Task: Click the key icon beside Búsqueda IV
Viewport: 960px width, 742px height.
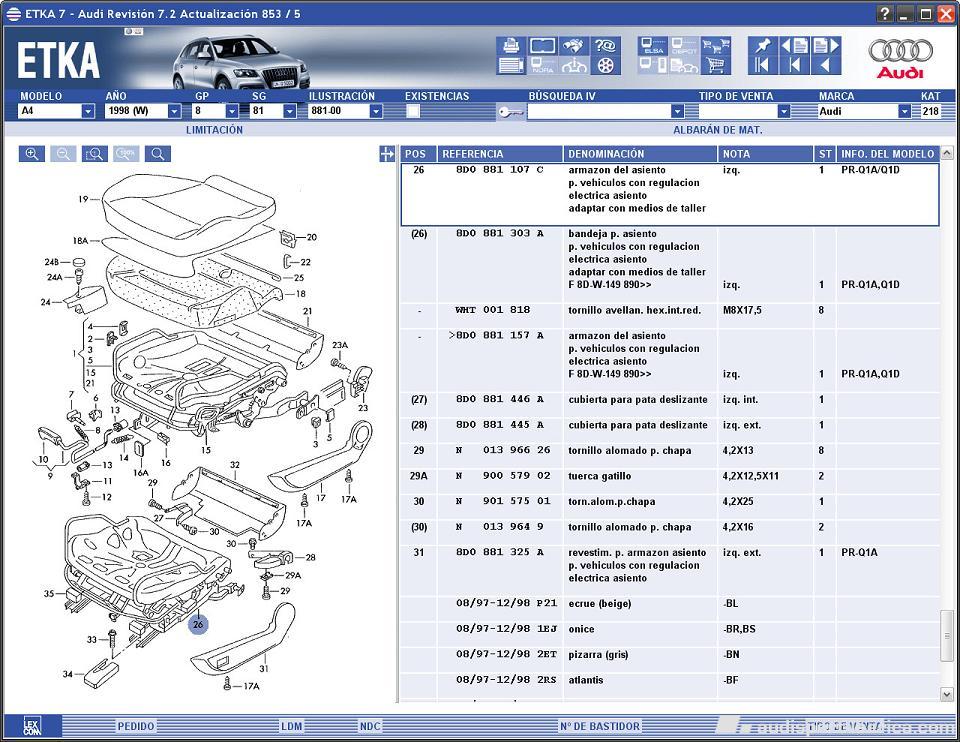Action: tap(510, 111)
